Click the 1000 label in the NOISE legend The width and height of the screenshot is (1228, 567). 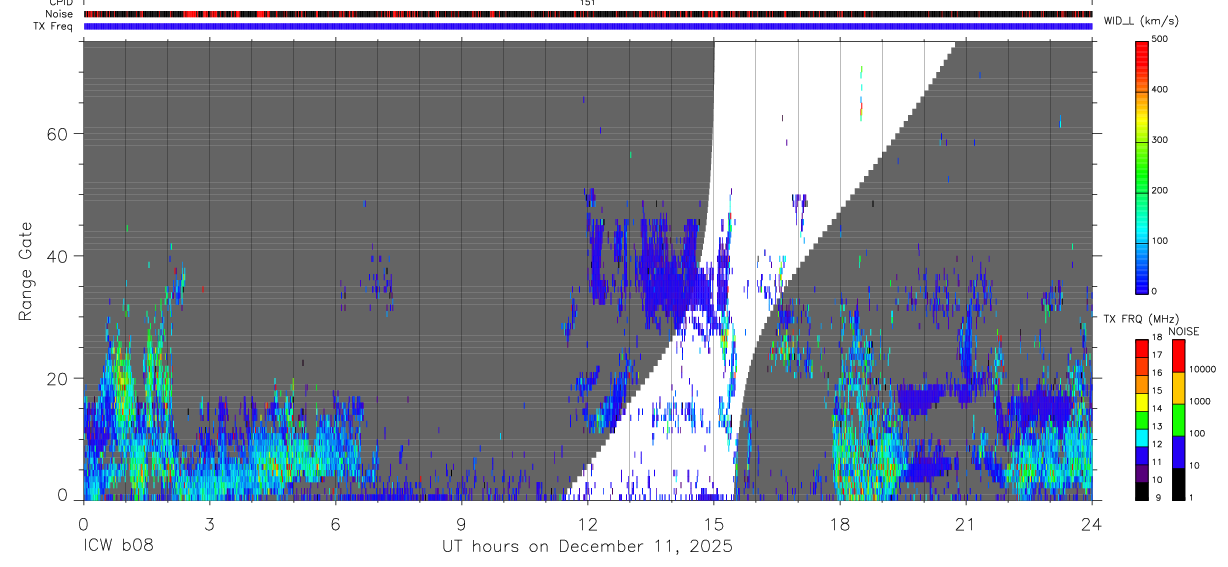tap(1200, 402)
